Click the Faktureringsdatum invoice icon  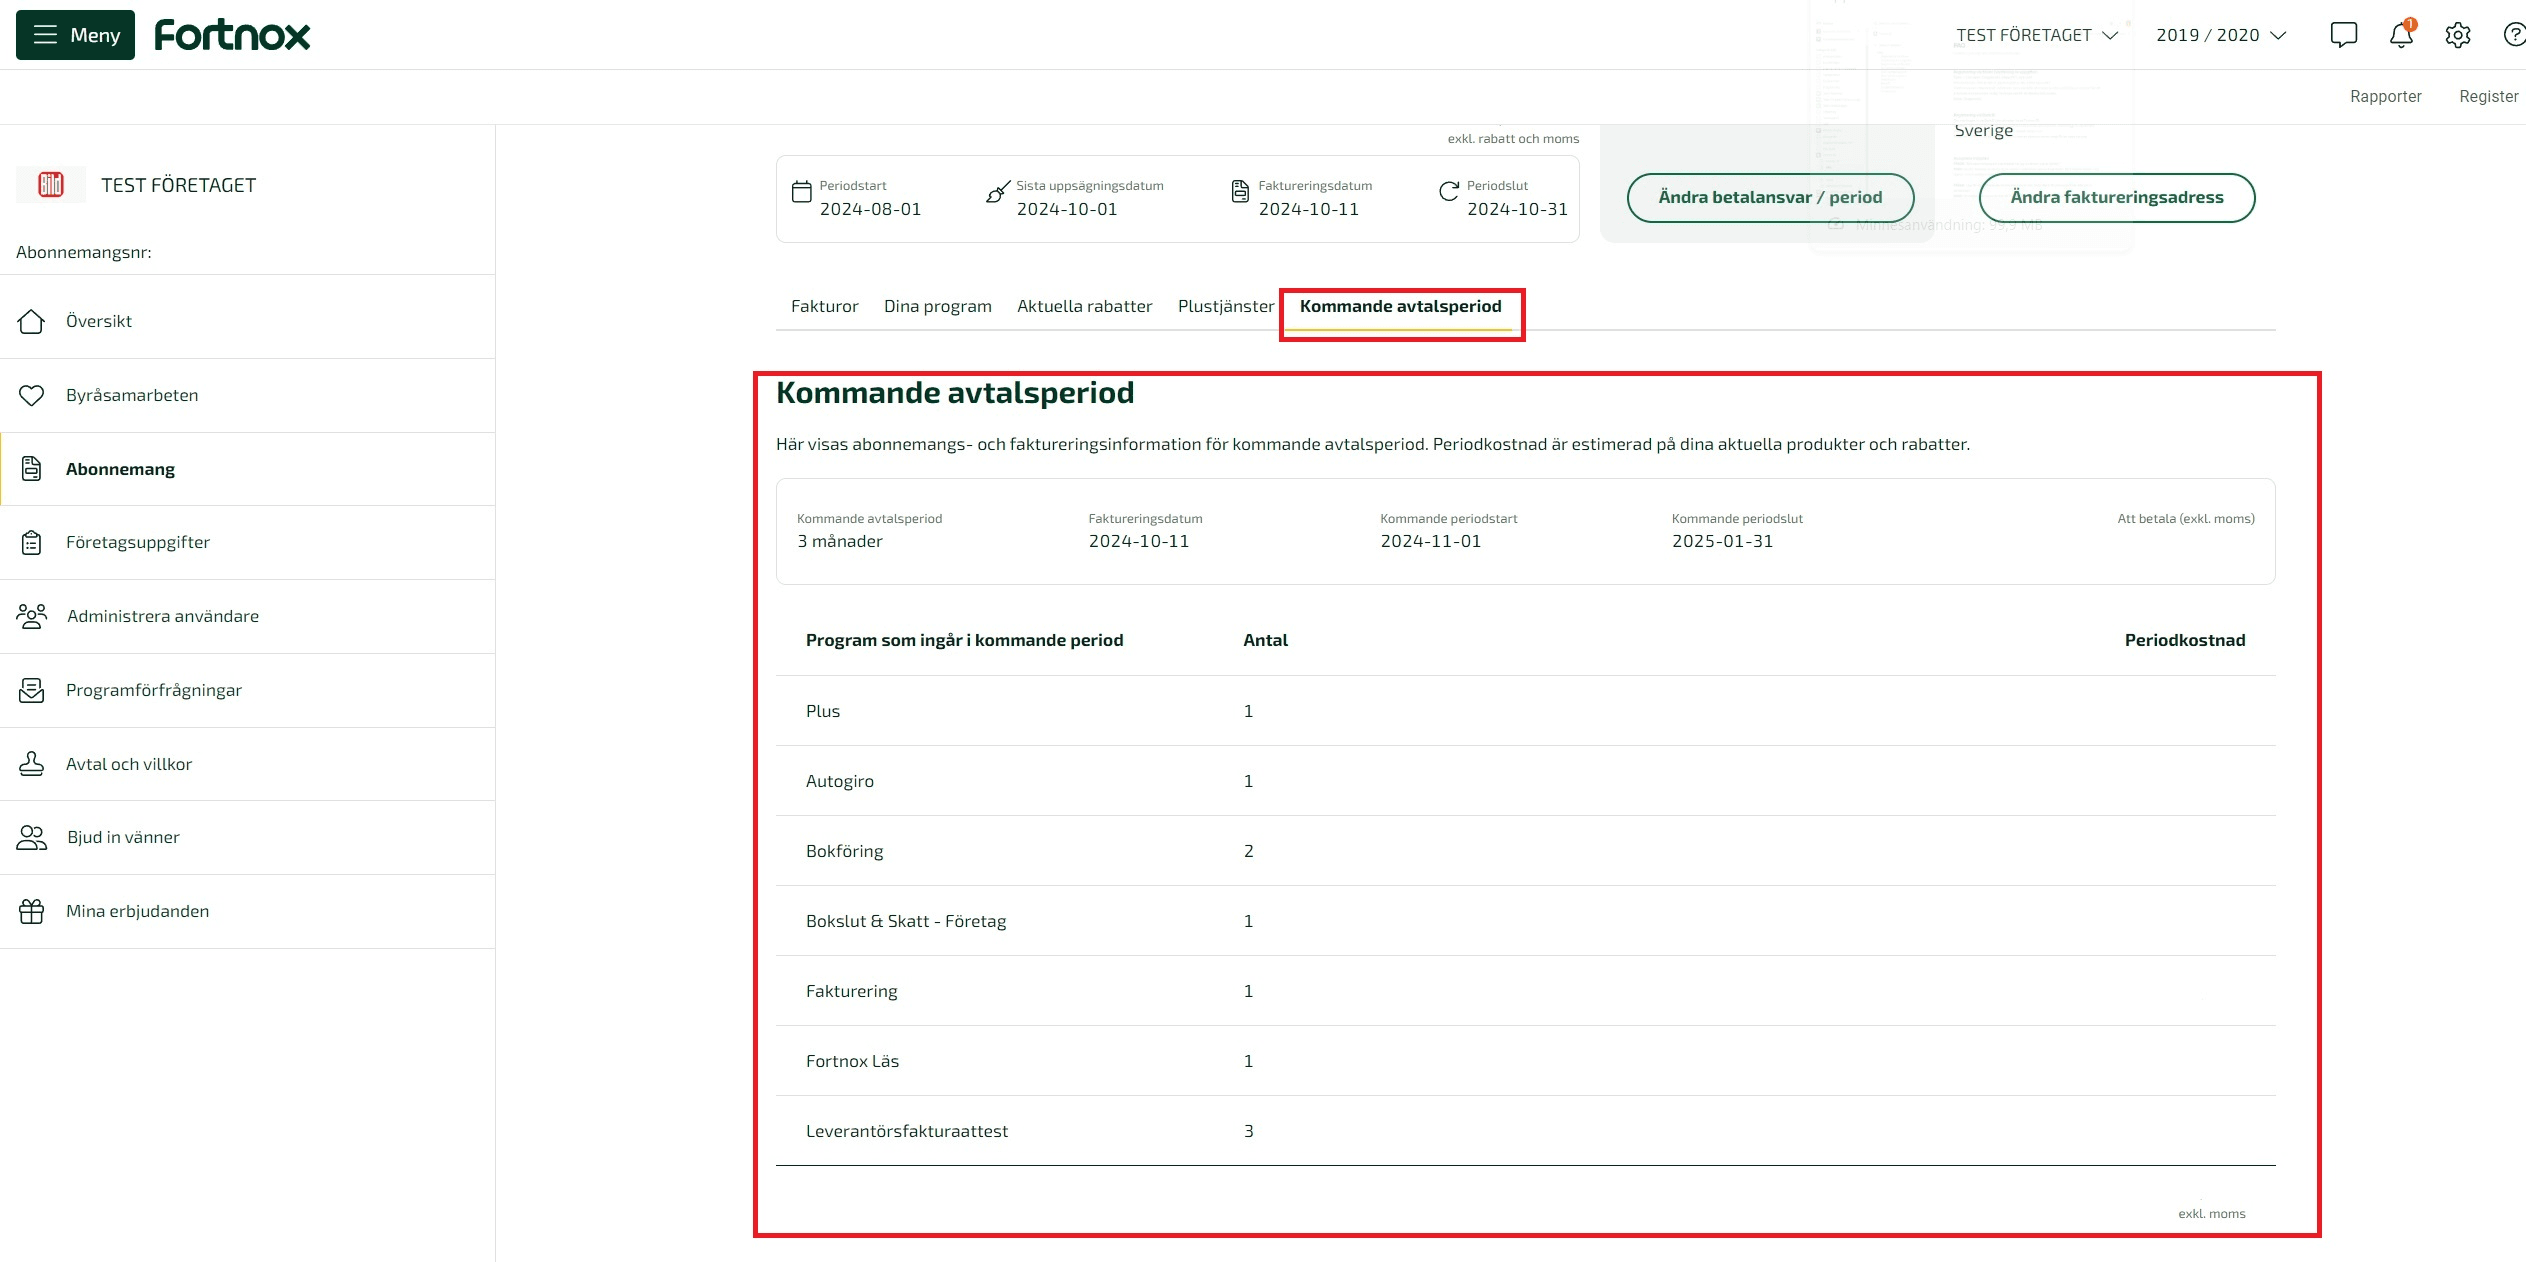coord(1240,192)
